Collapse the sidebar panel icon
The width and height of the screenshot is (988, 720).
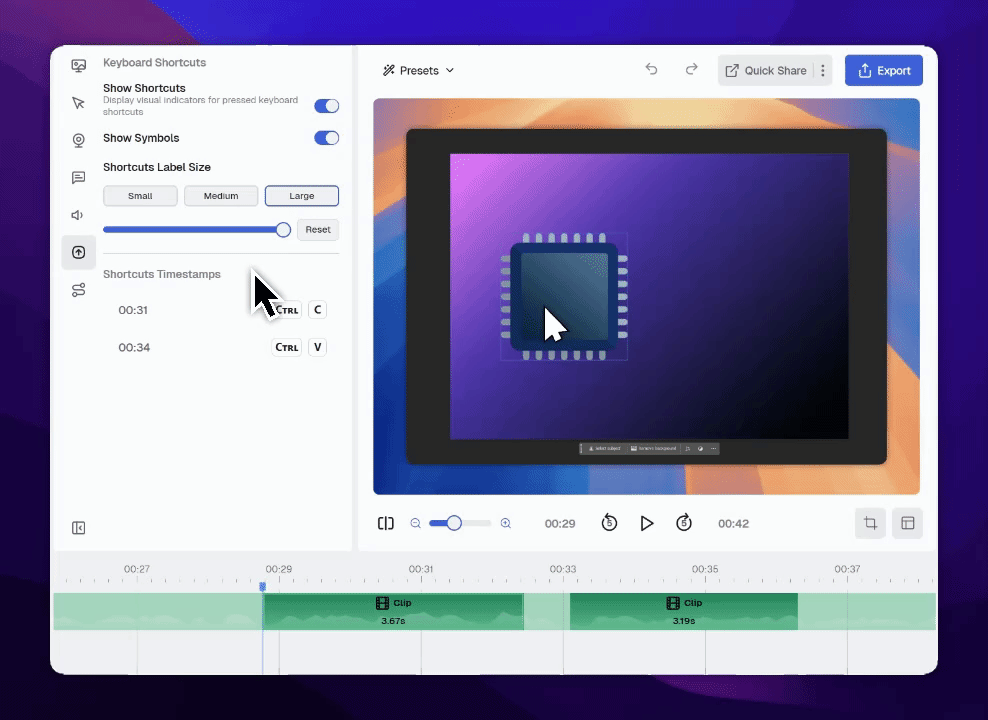(79, 528)
